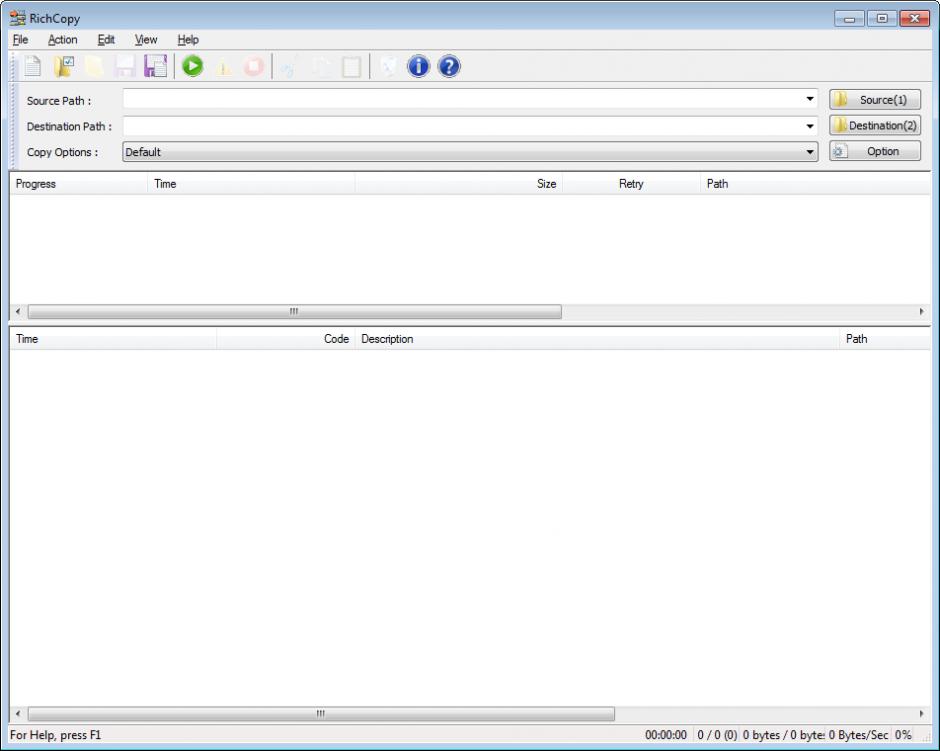
Task: Open the View menu
Action: [x=146, y=40]
